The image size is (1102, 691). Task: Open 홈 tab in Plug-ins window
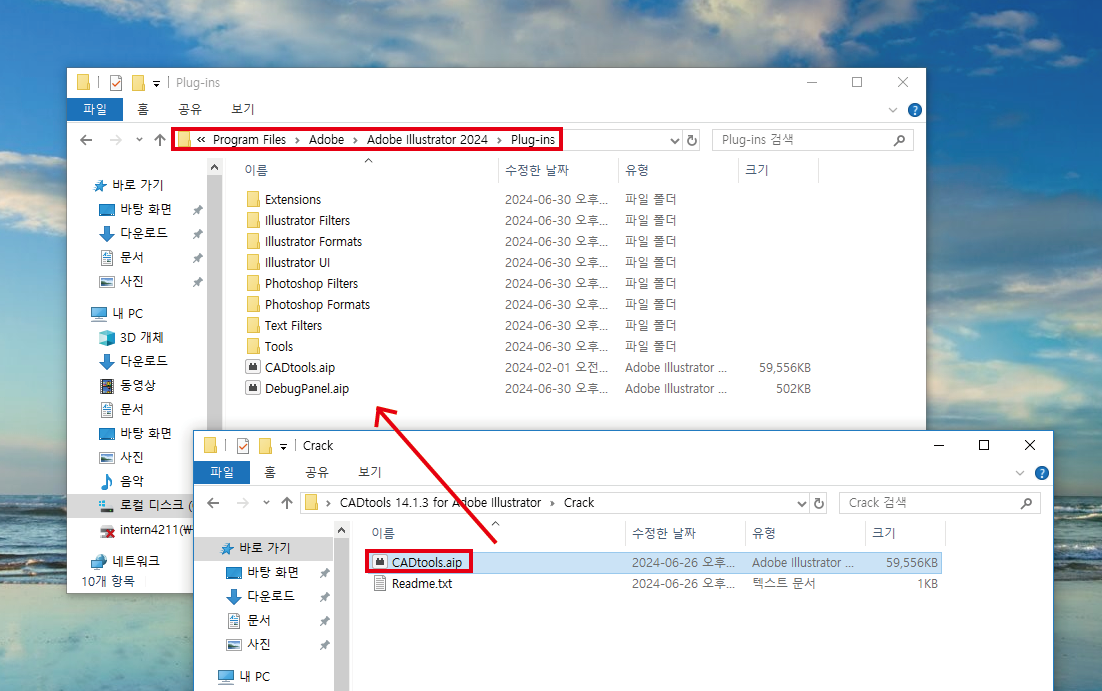click(143, 110)
